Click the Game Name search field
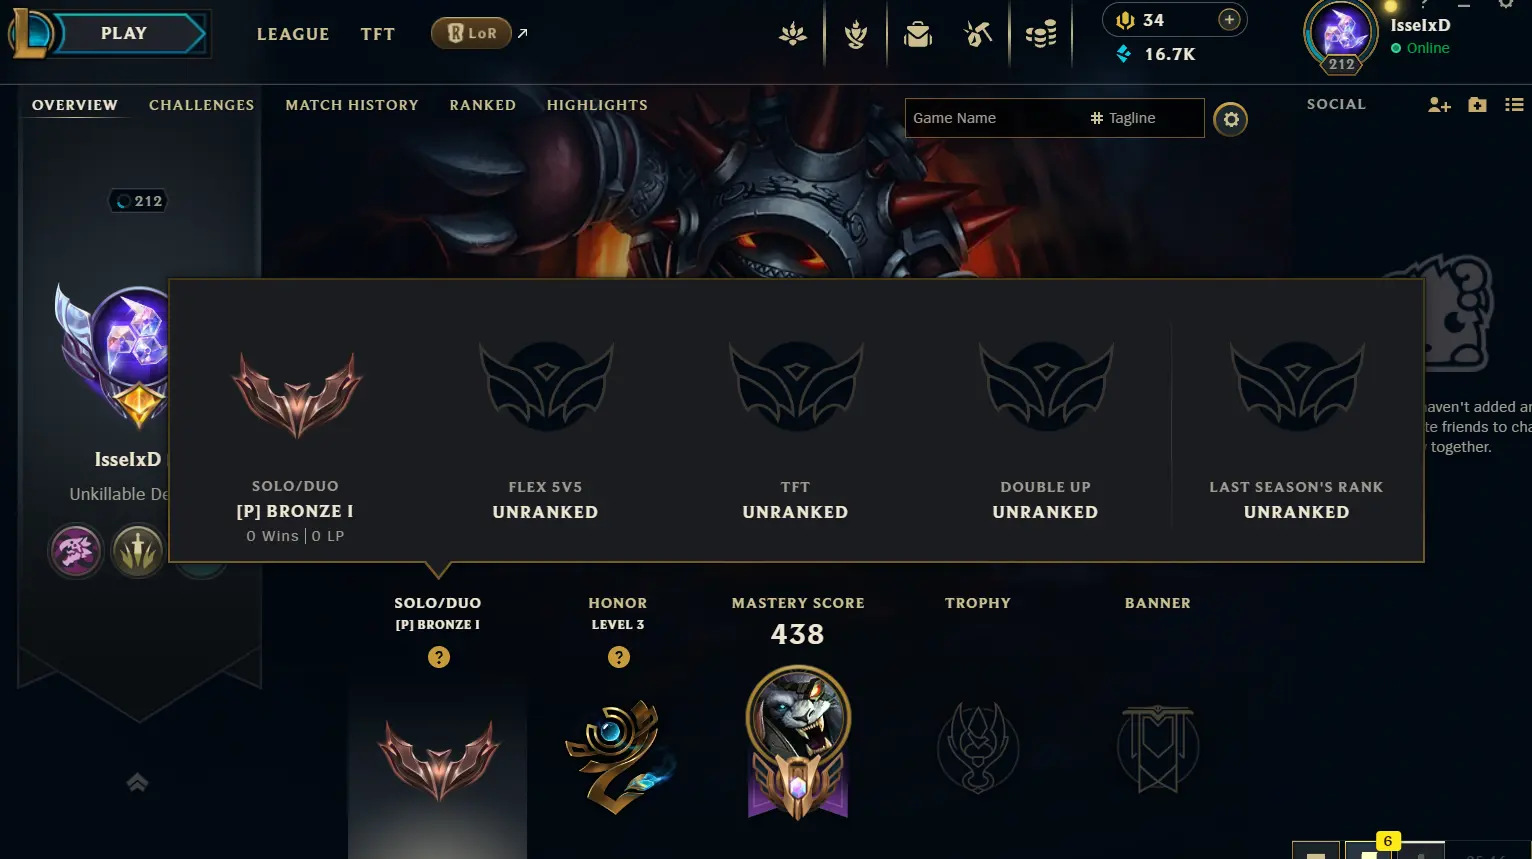The image size is (1532, 859). [x=995, y=118]
